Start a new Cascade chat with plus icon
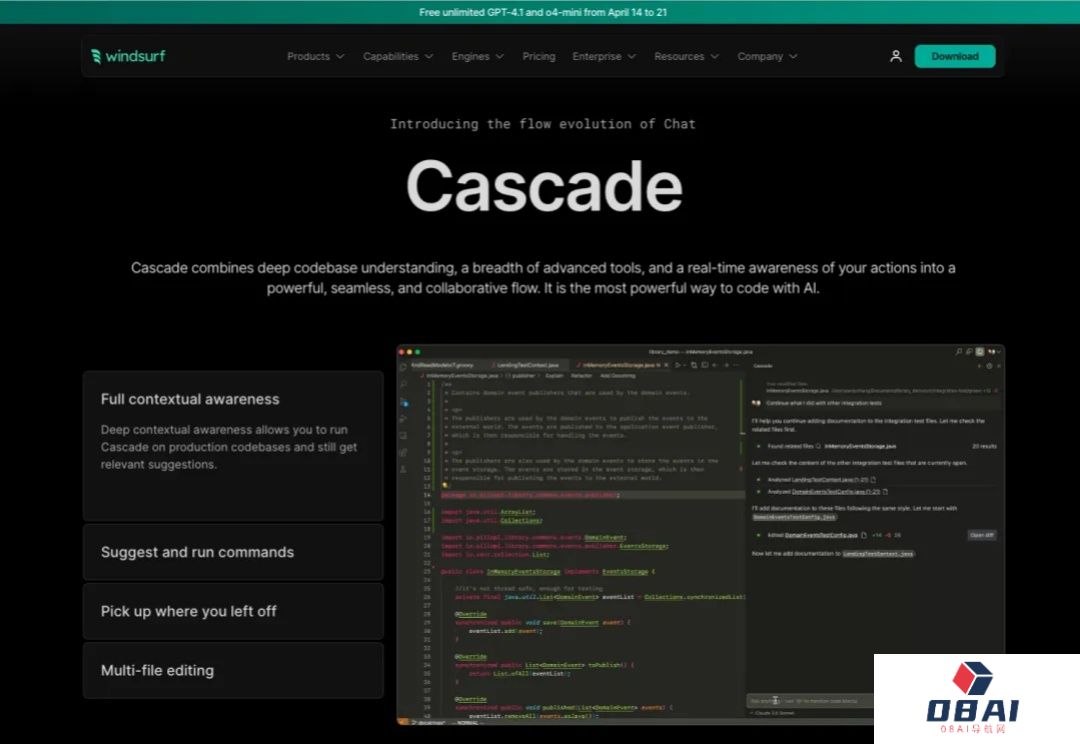 point(979,366)
